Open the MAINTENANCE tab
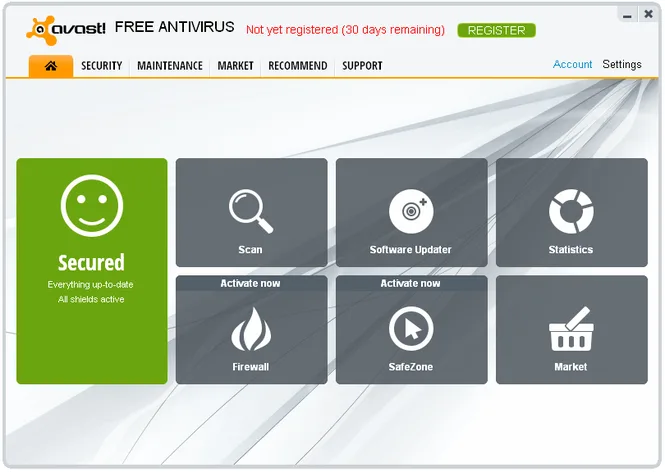 coord(170,66)
